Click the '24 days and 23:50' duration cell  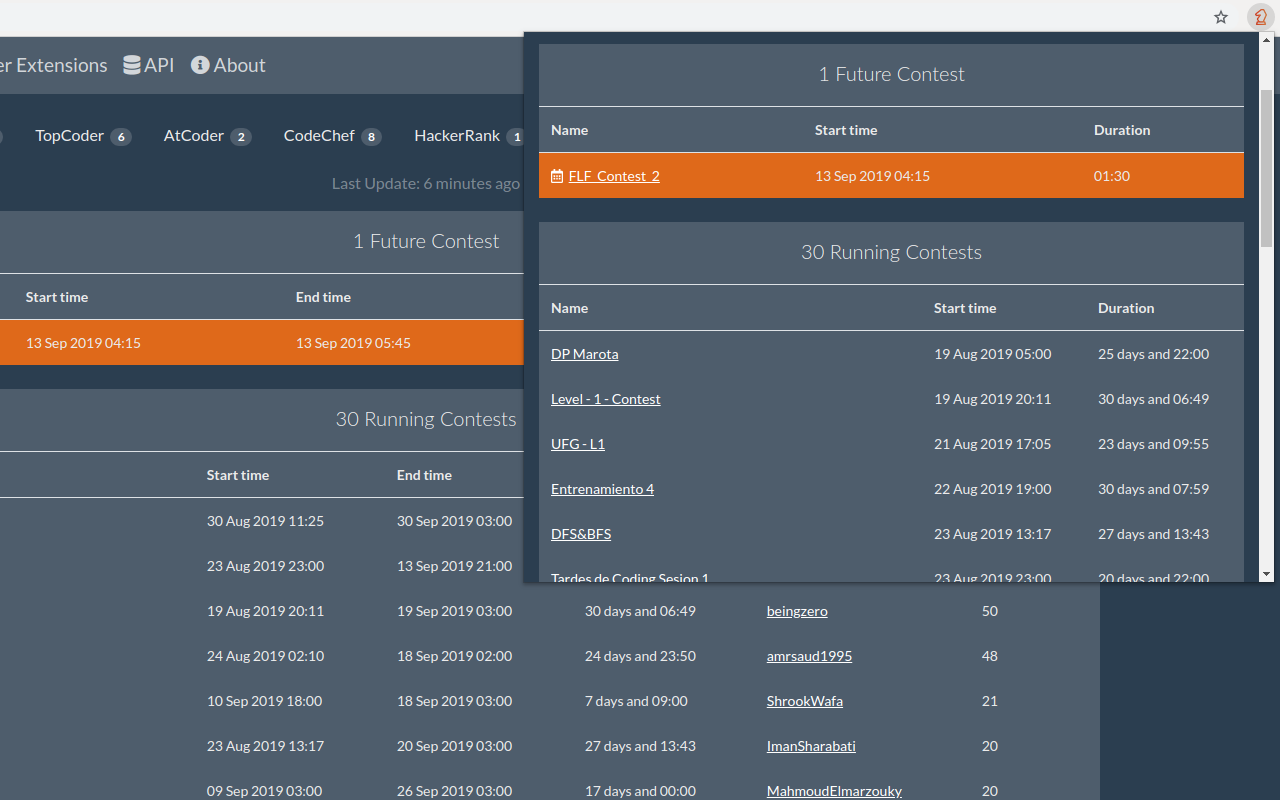pos(640,656)
